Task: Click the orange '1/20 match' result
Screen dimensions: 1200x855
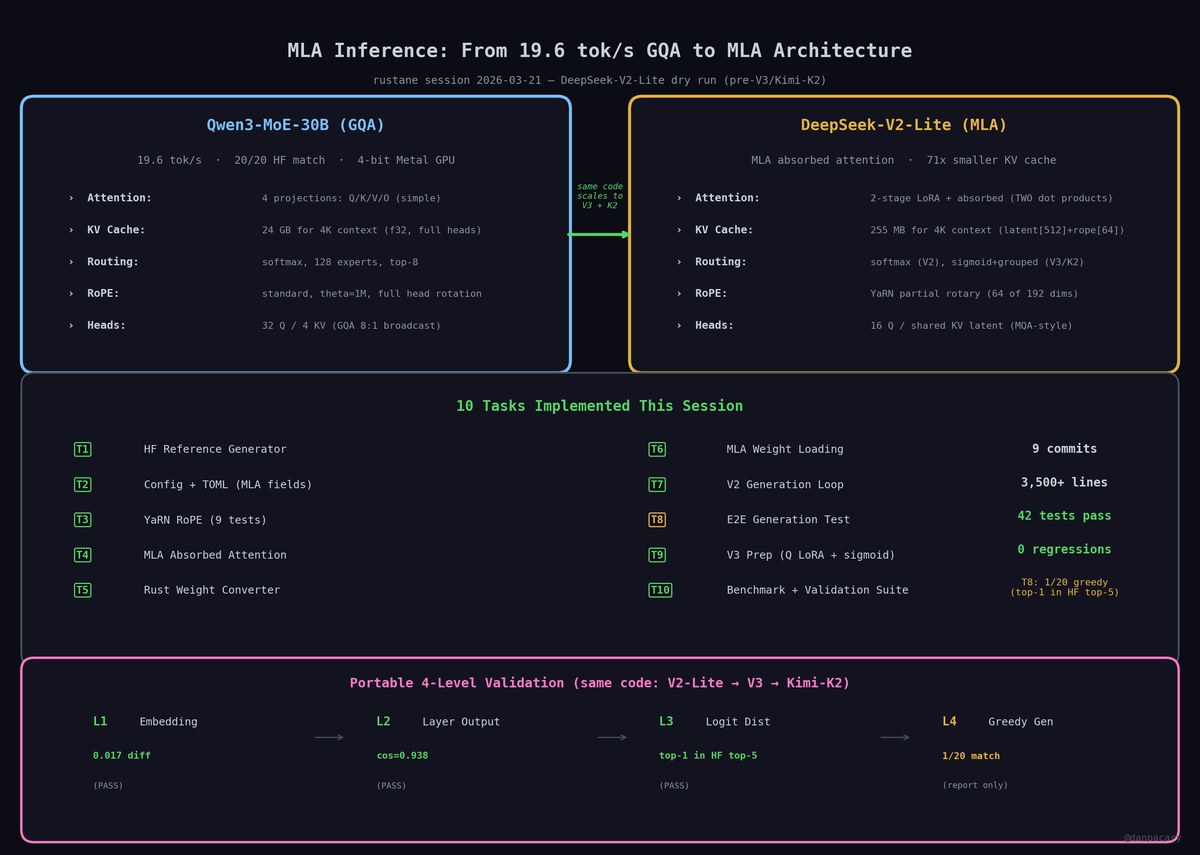Action: [971, 756]
